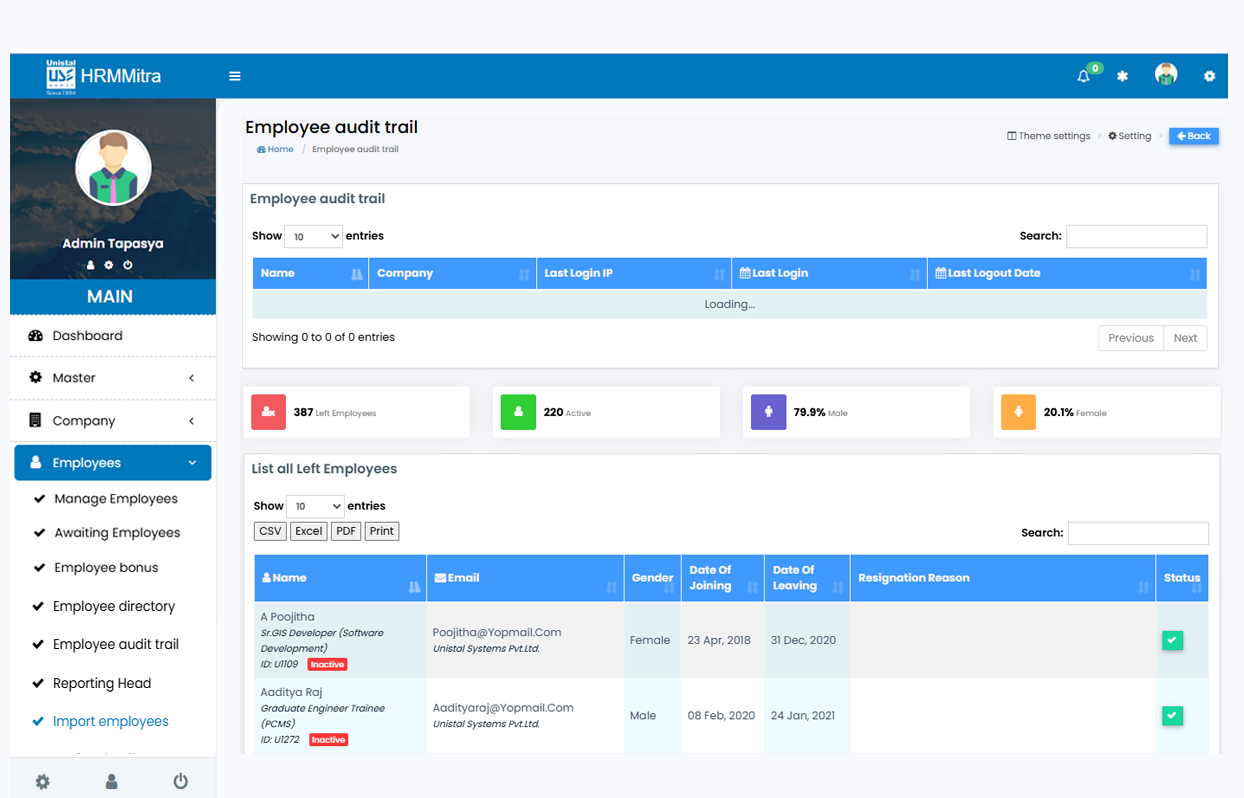Click the orange Female percentage icon
This screenshot has width=1244, height=798.
pos(1018,412)
